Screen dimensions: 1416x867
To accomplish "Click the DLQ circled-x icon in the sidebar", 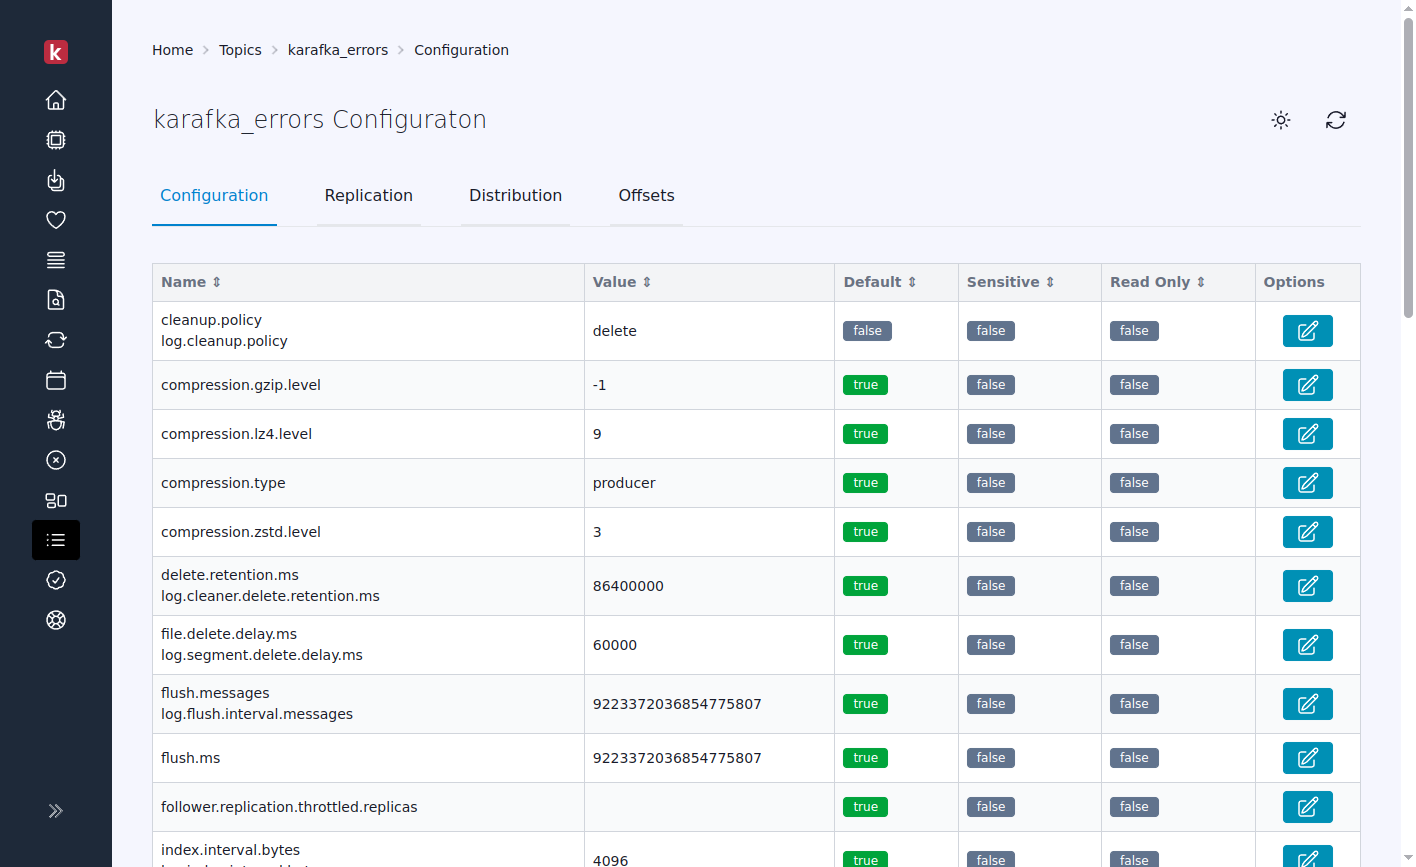I will (x=56, y=460).
